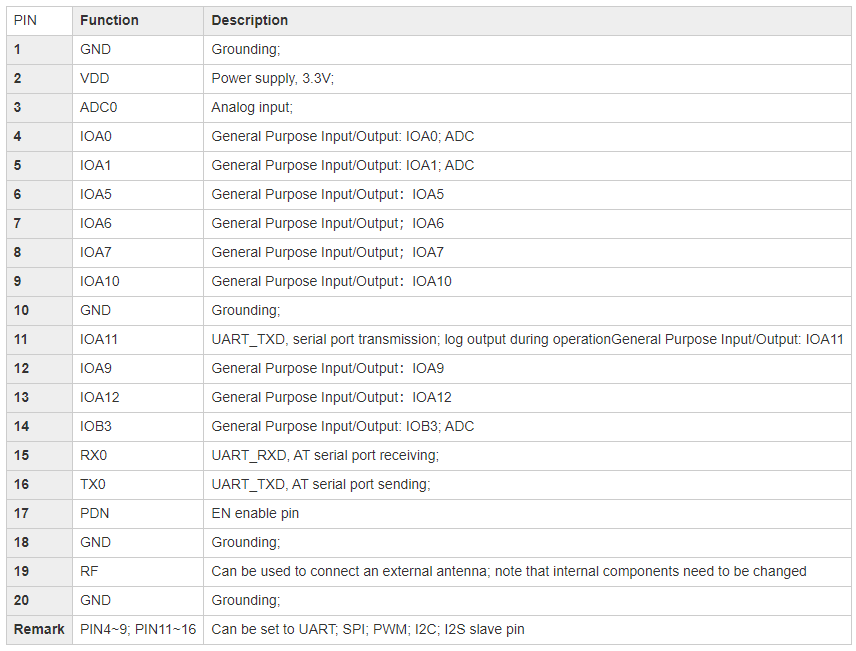Click the PIN column header

tap(25, 20)
